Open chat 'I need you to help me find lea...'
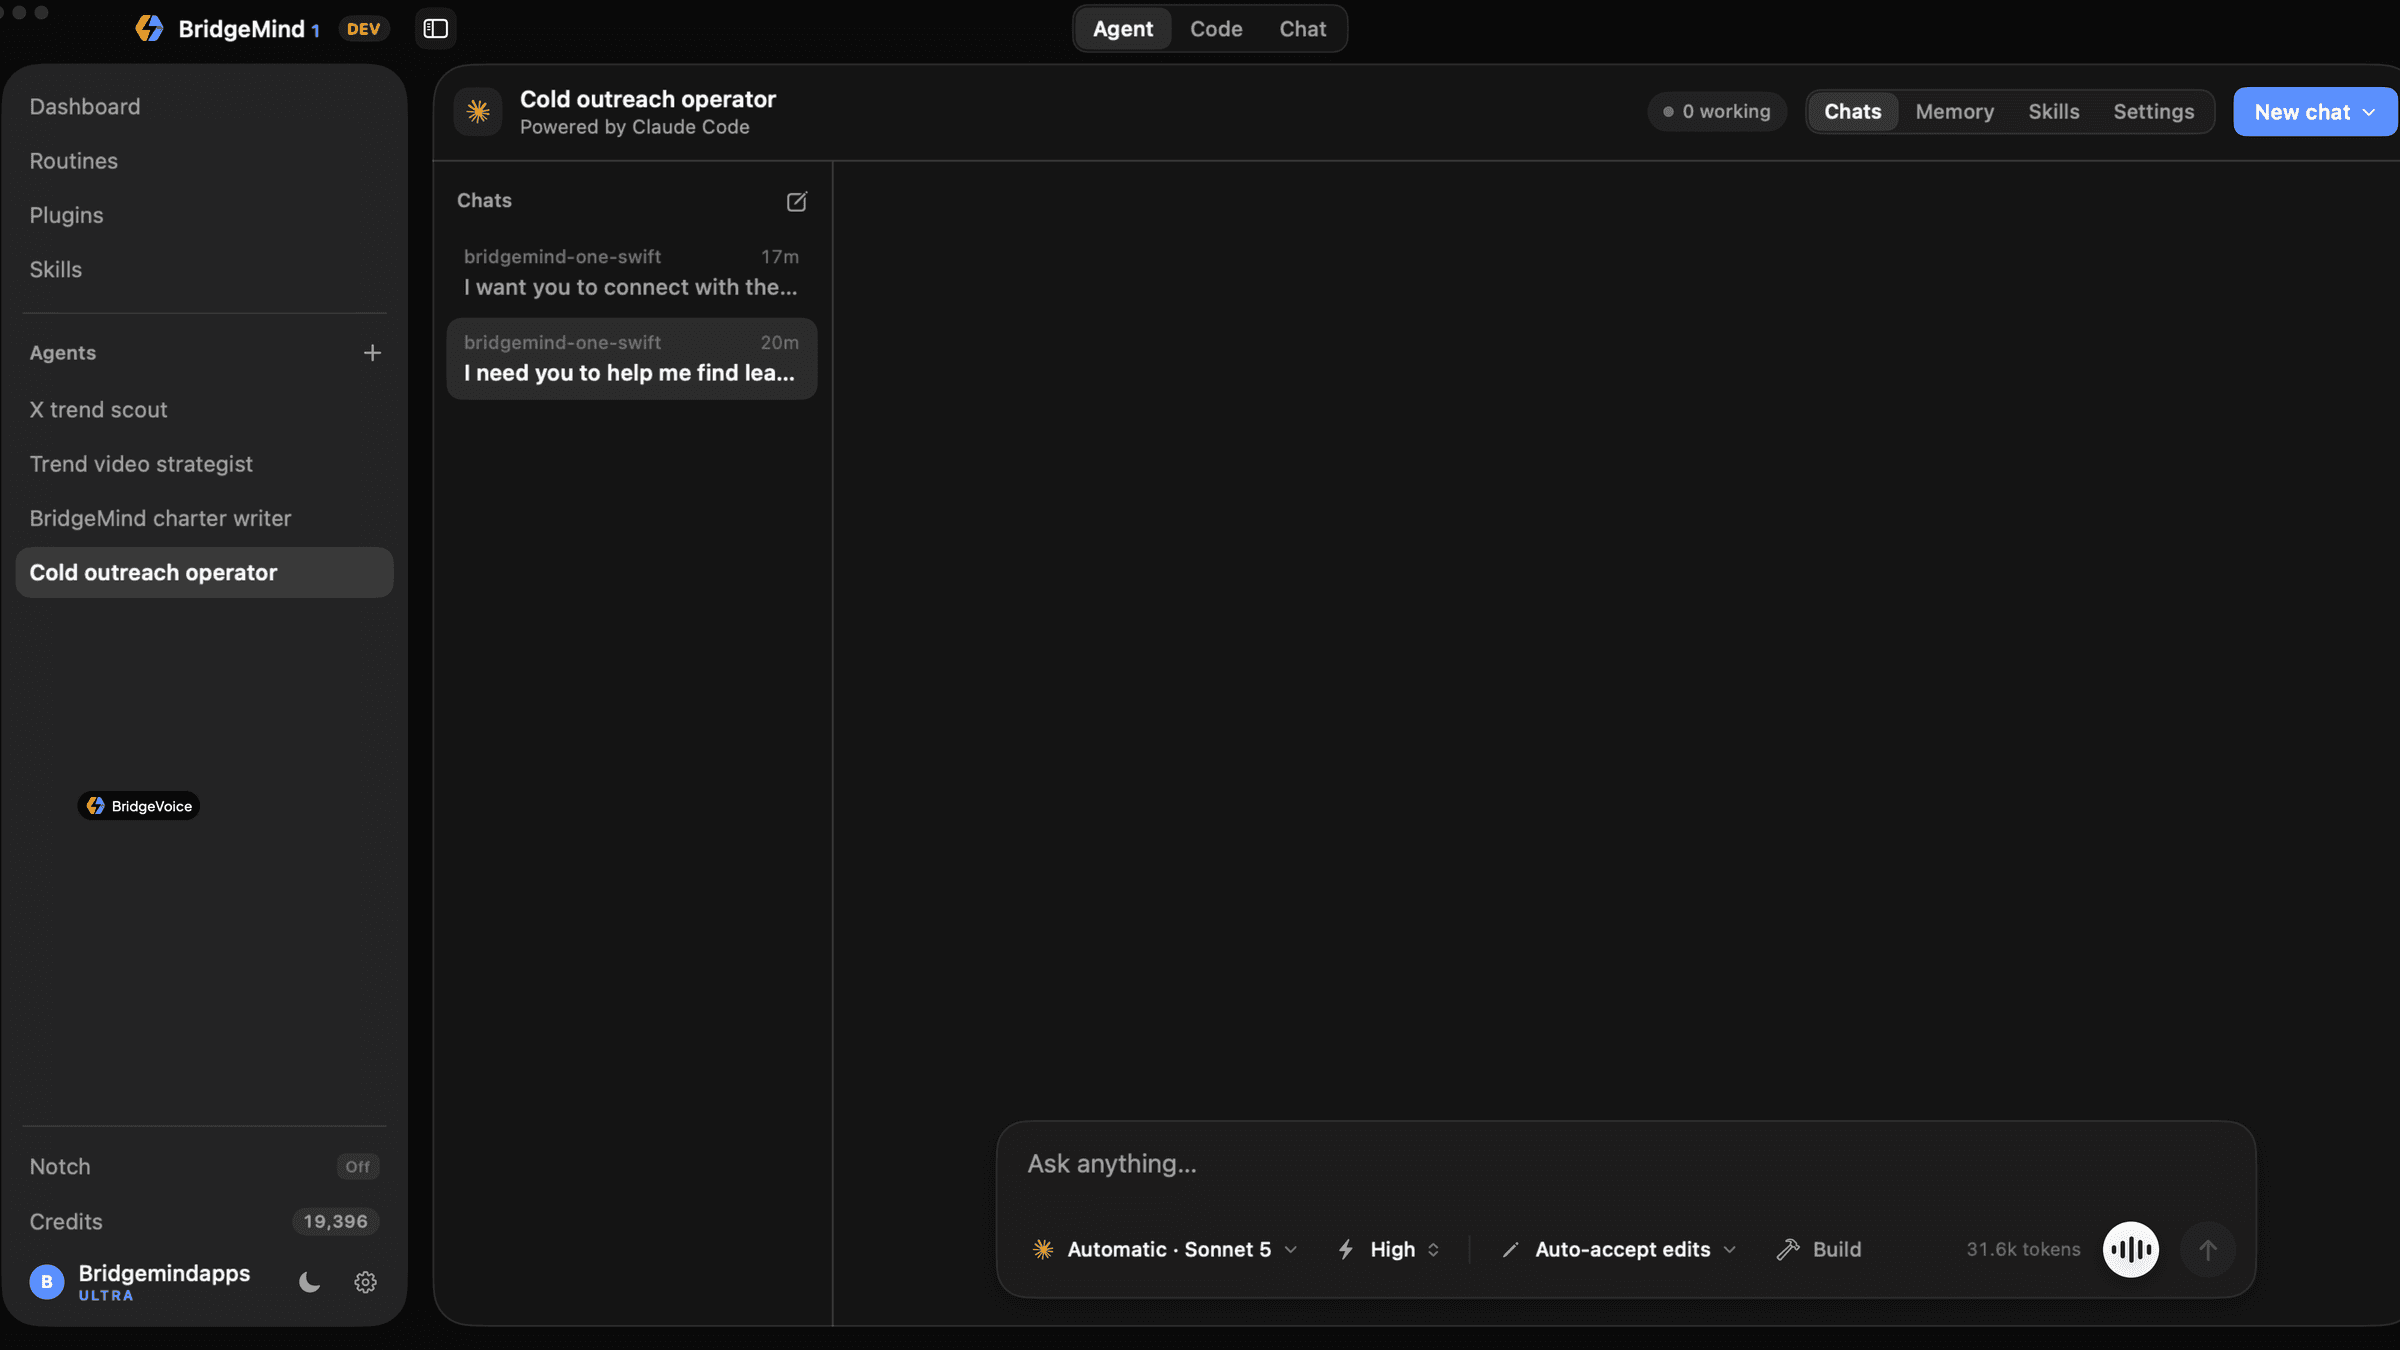Screen dimensions: 2400x1350 point(631,359)
